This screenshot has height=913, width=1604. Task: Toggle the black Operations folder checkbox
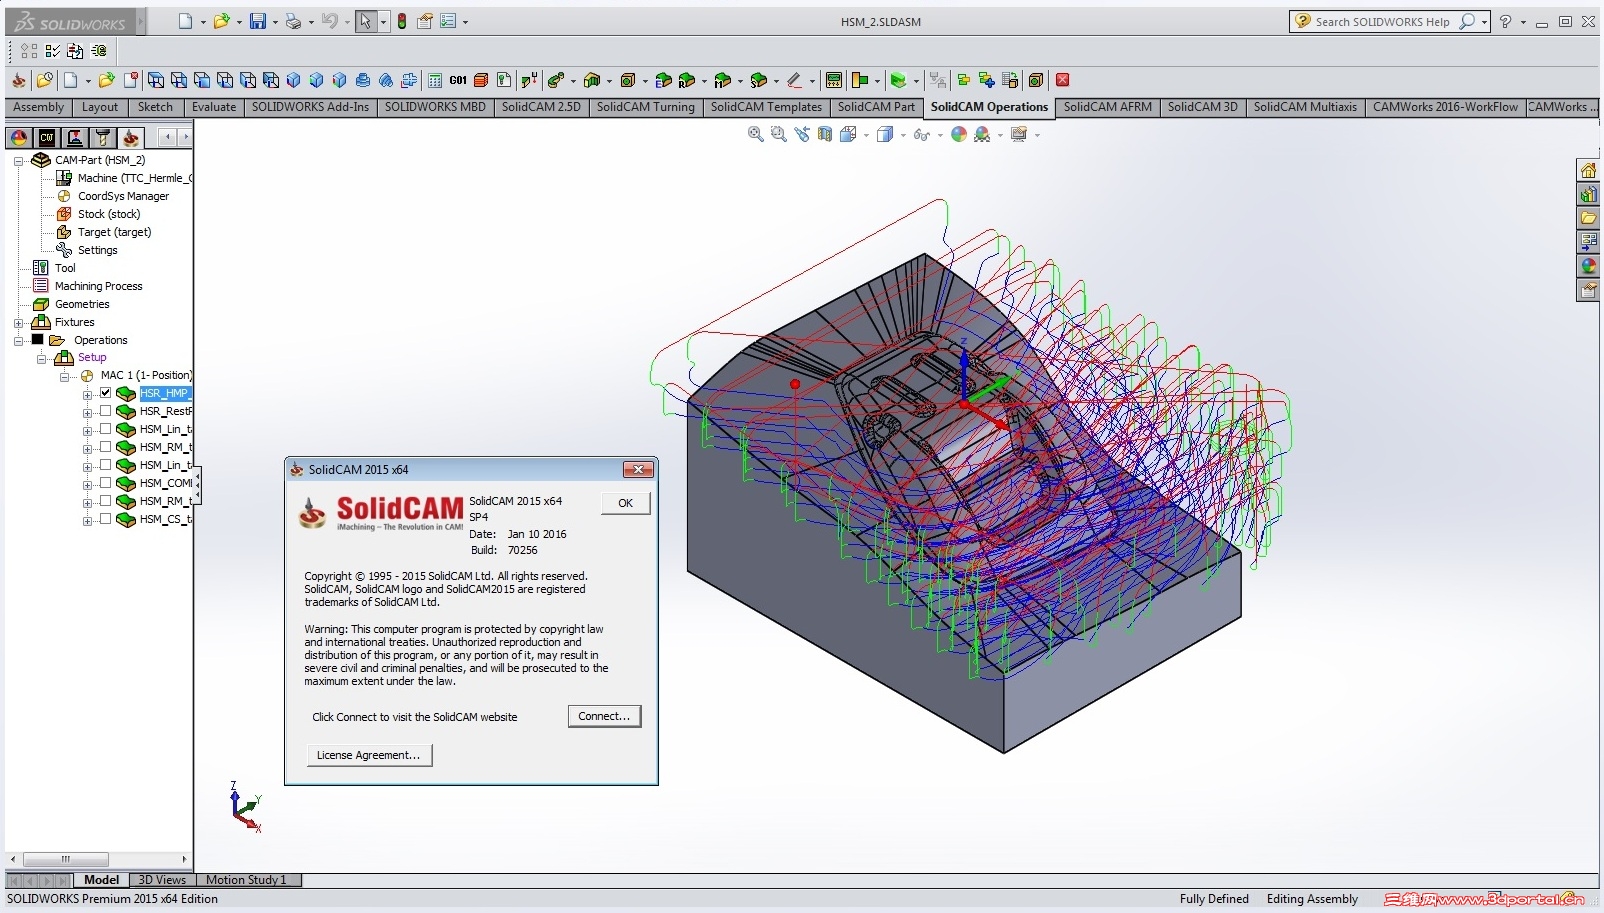pyautogui.click(x=37, y=340)
